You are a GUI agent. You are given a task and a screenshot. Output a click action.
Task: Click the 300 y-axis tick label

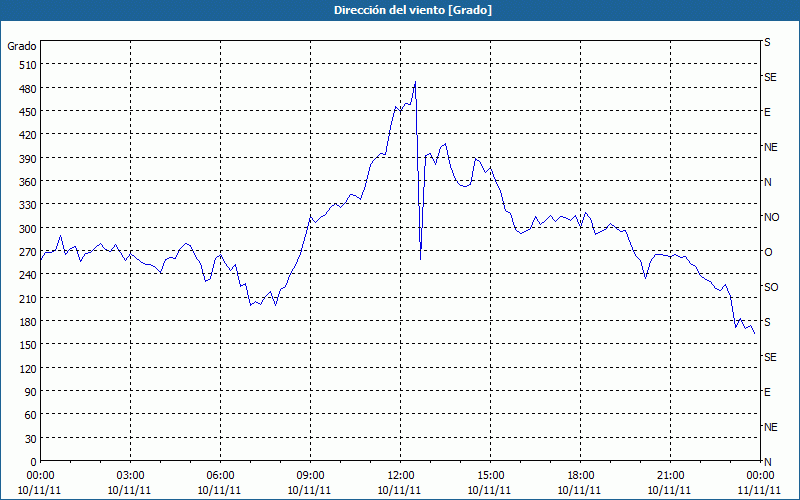pyautogui.click(x=28, y=229)
